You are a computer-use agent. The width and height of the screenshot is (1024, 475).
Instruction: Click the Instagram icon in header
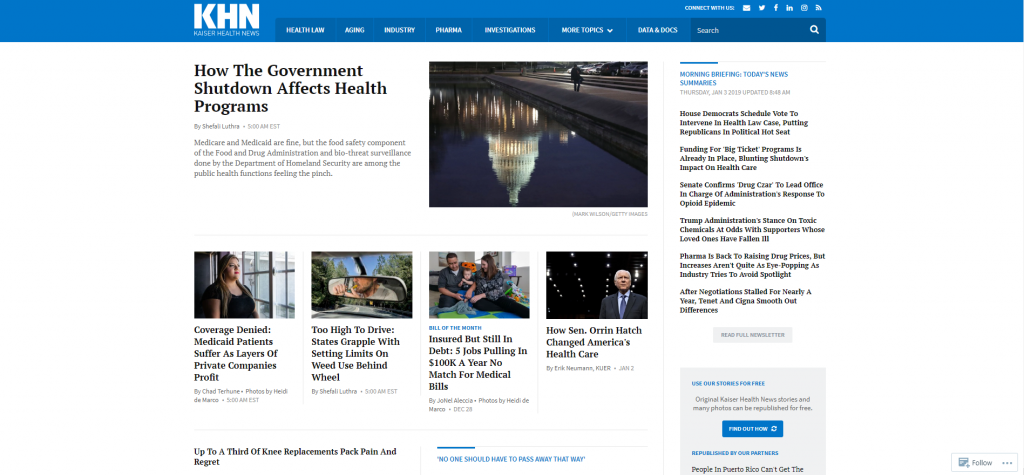[x=804, y=7]
